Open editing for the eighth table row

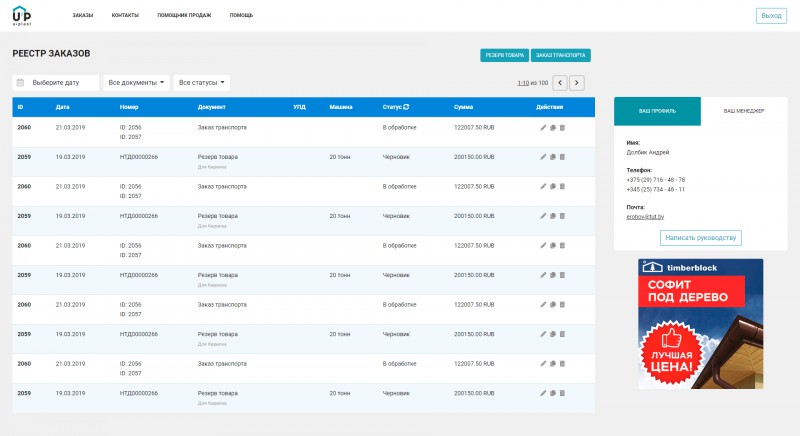click(543, 335)
